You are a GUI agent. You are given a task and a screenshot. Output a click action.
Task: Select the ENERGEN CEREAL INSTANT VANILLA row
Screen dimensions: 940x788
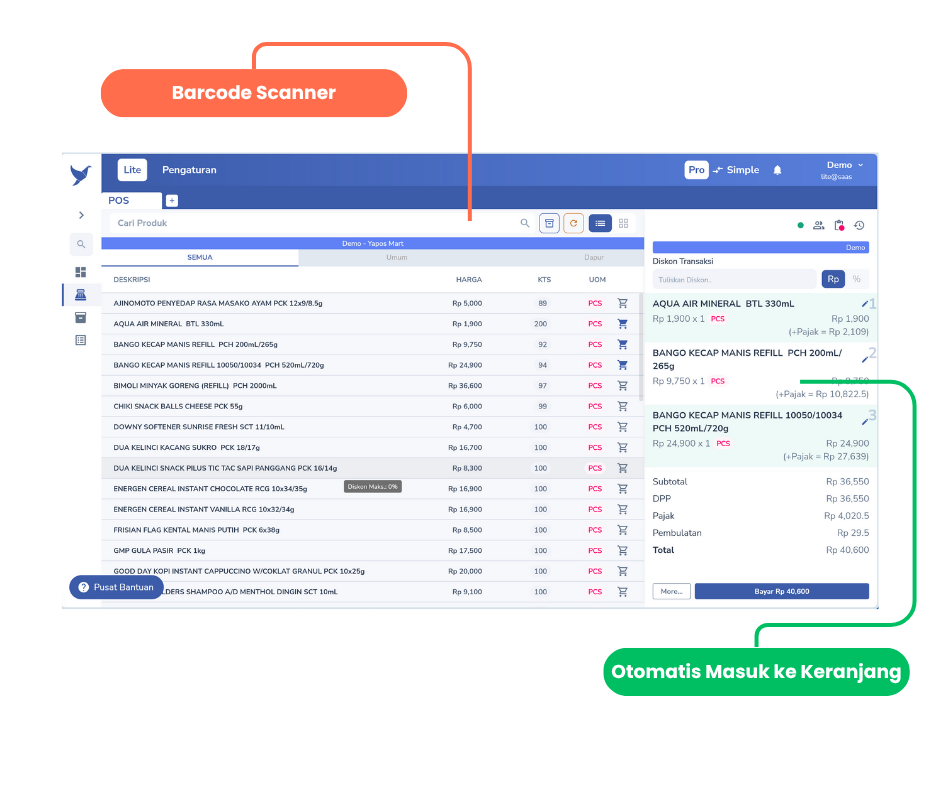click(373, 510)
